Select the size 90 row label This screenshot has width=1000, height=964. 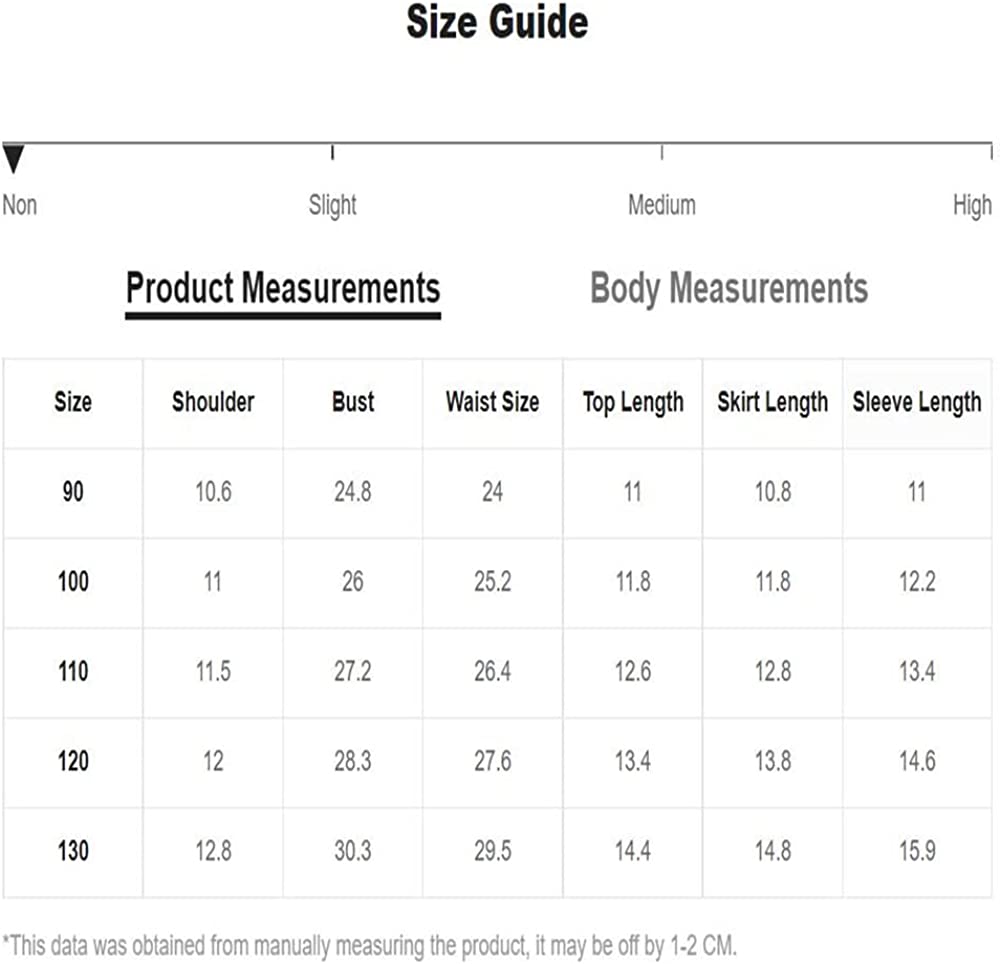tap(73, 492)
